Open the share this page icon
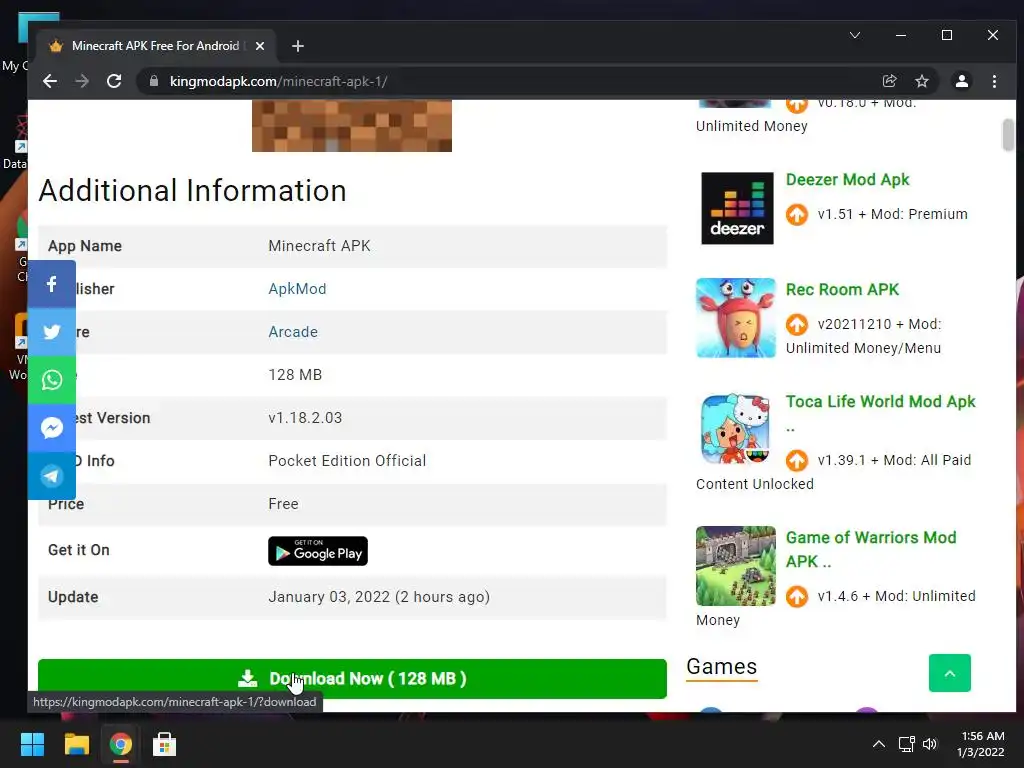1024x768 pixels. pyautogui.click(x=889, y=81)
